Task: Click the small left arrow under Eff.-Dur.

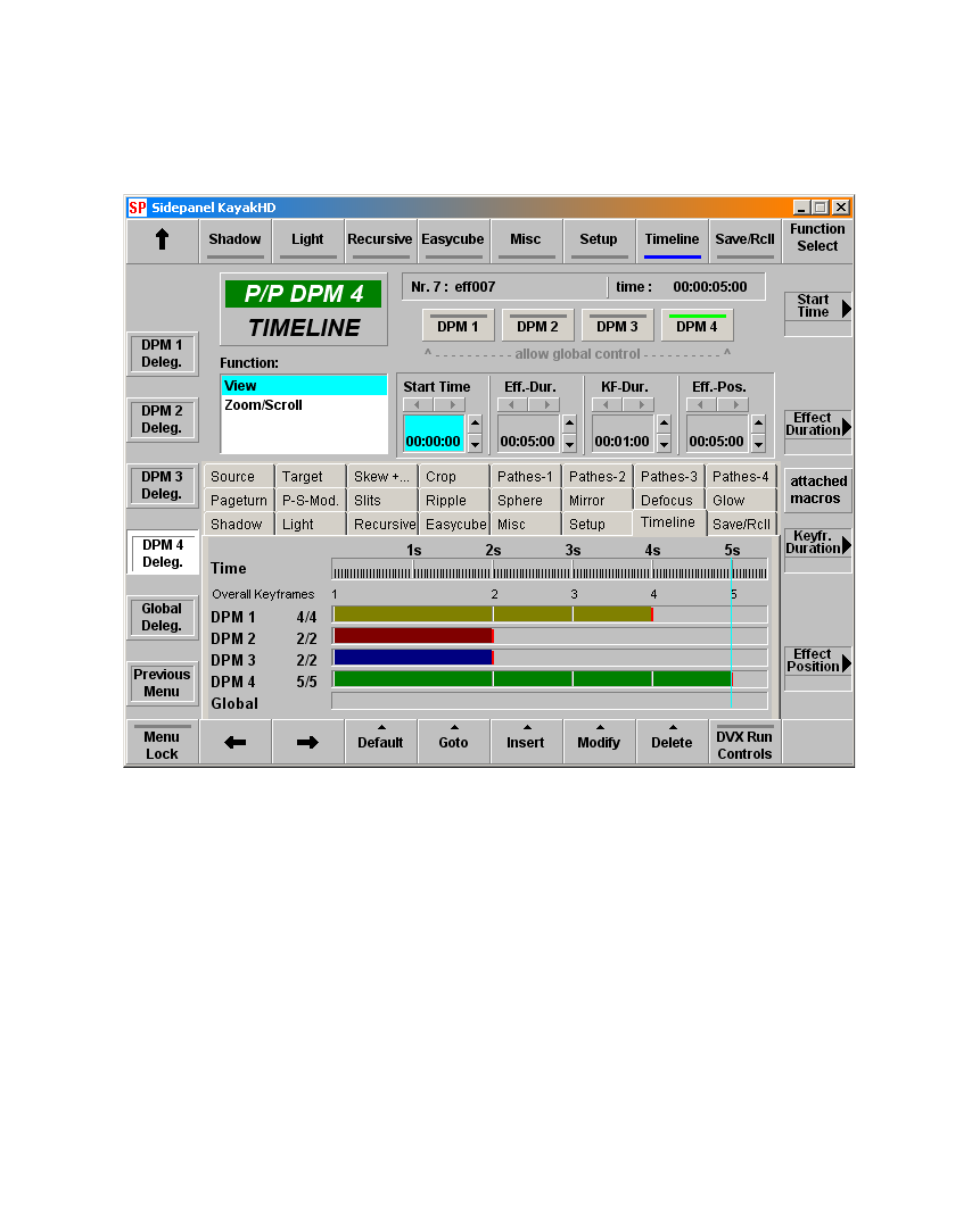Action: pyautogui.click(x=513, y=404)
